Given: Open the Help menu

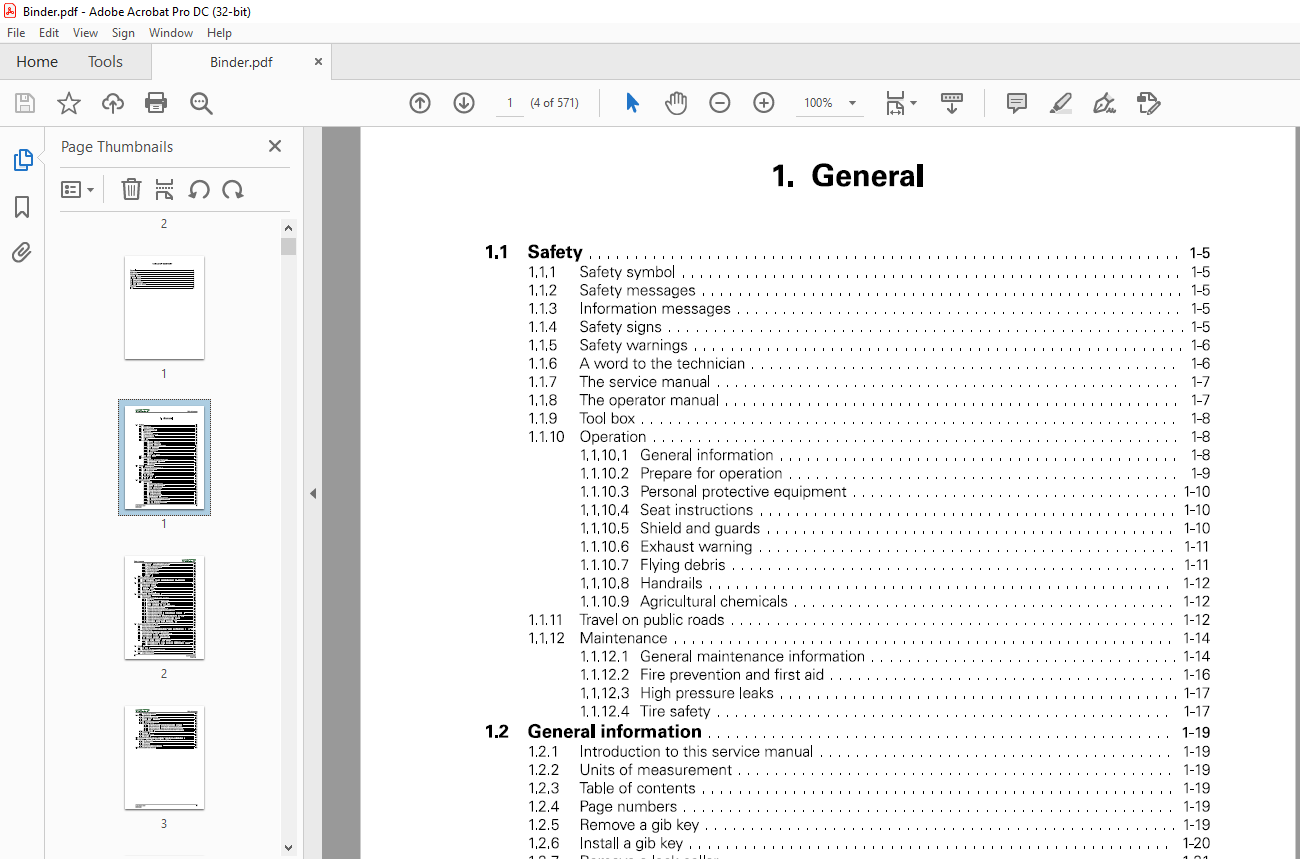Looking at the screenshot, I should (219, 33).
